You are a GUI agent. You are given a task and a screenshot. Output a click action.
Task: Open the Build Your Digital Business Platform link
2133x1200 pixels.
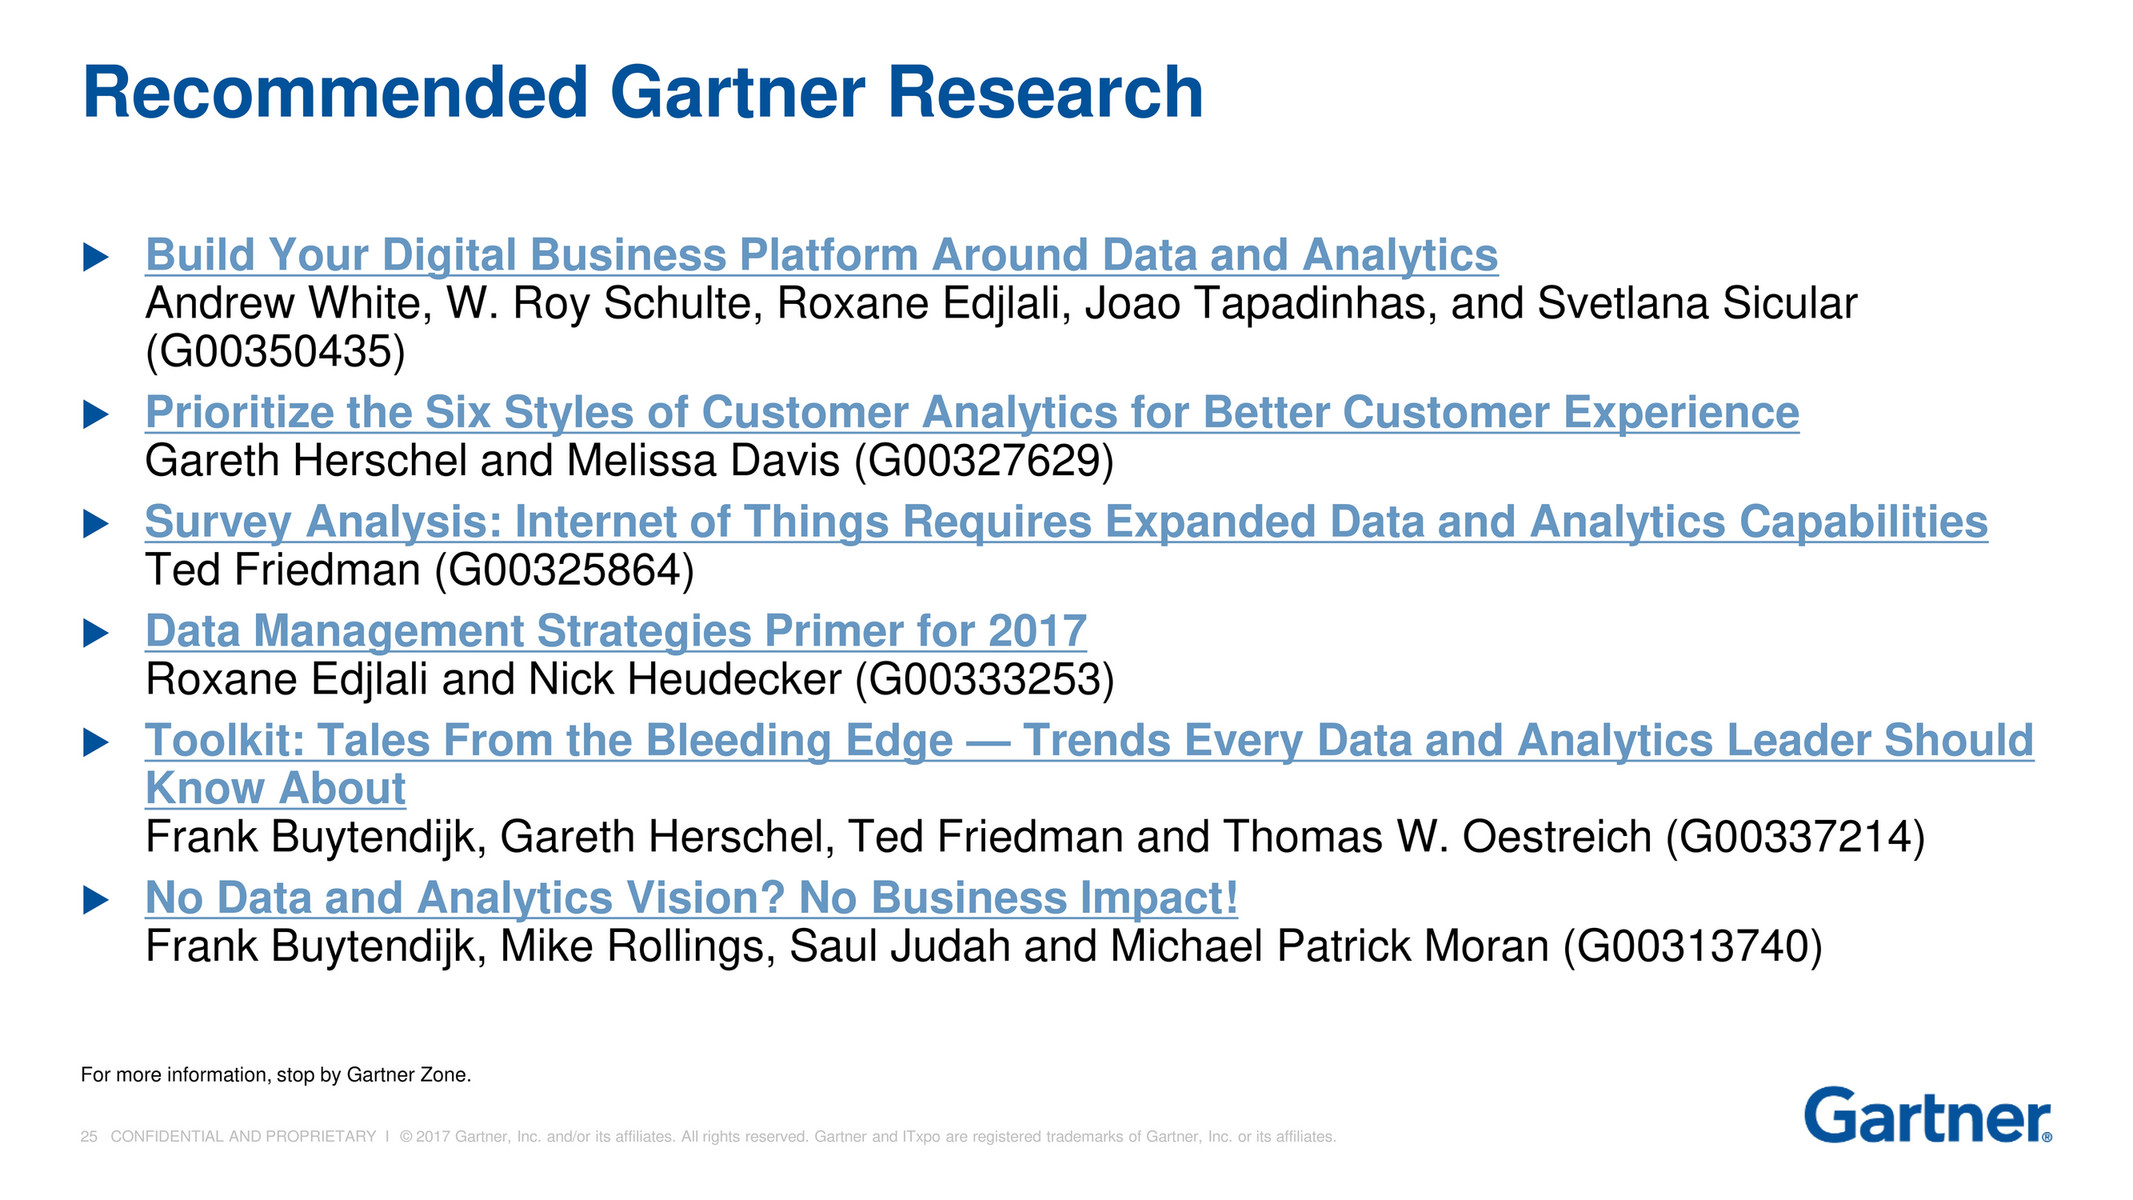(x=821, y=255)
